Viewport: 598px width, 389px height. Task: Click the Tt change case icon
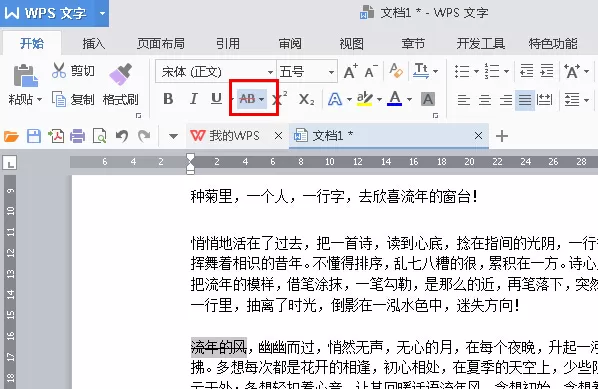click(x=421, y=71)
